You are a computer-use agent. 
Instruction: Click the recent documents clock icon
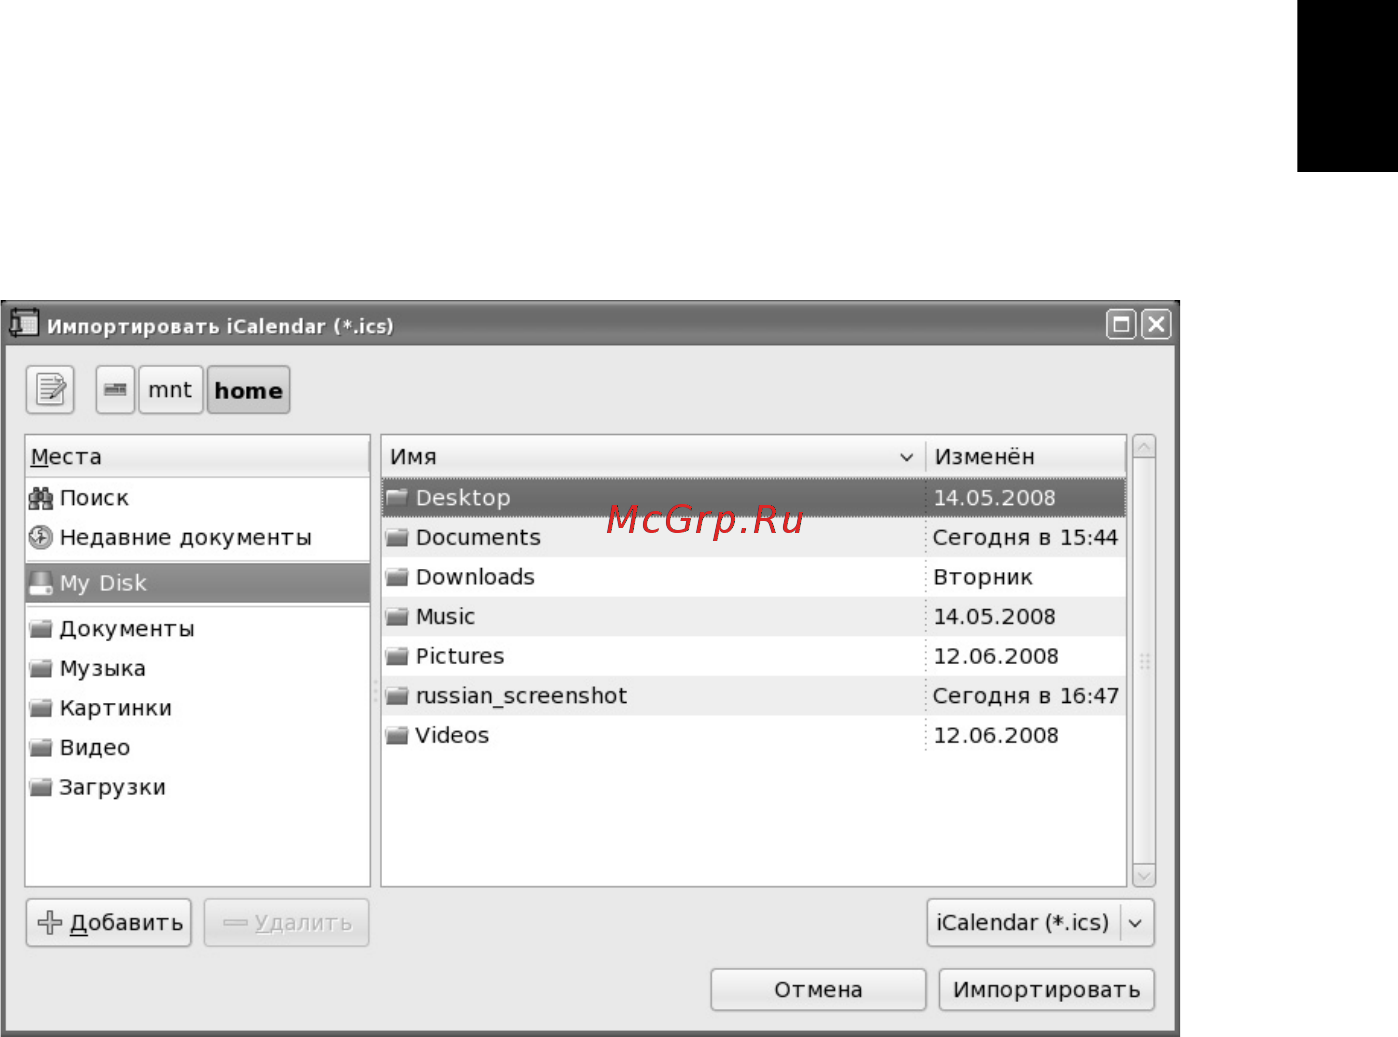tap(41, 538)
